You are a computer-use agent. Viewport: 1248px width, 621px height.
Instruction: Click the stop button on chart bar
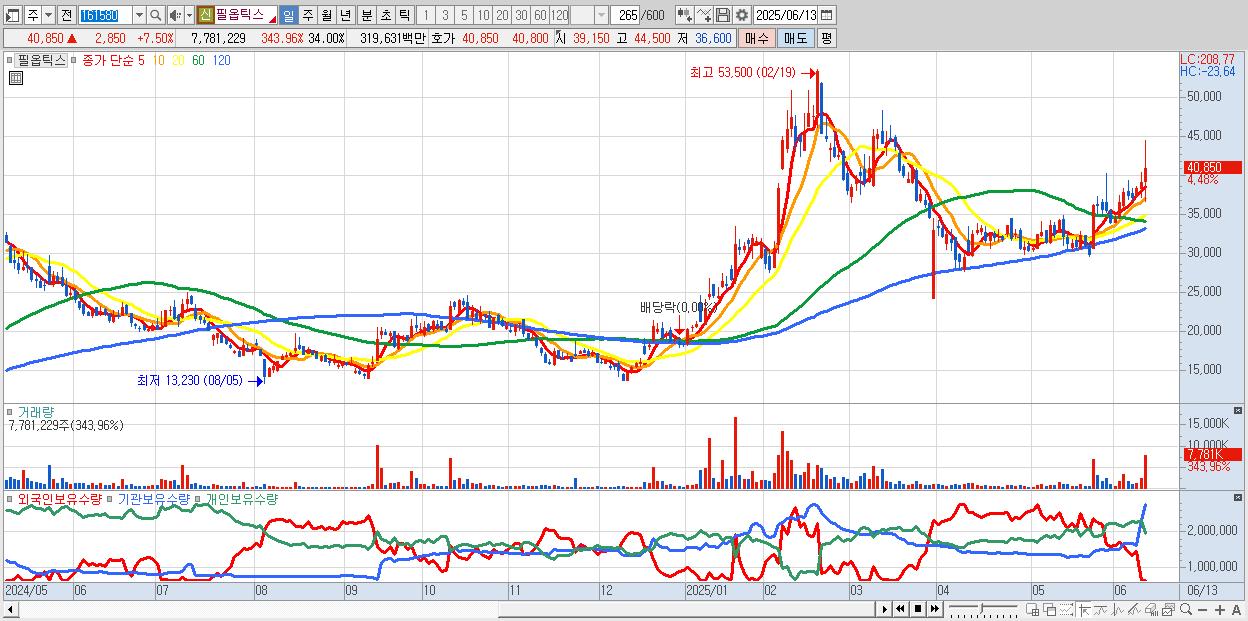pyautogui.click(x=917, y=609)
